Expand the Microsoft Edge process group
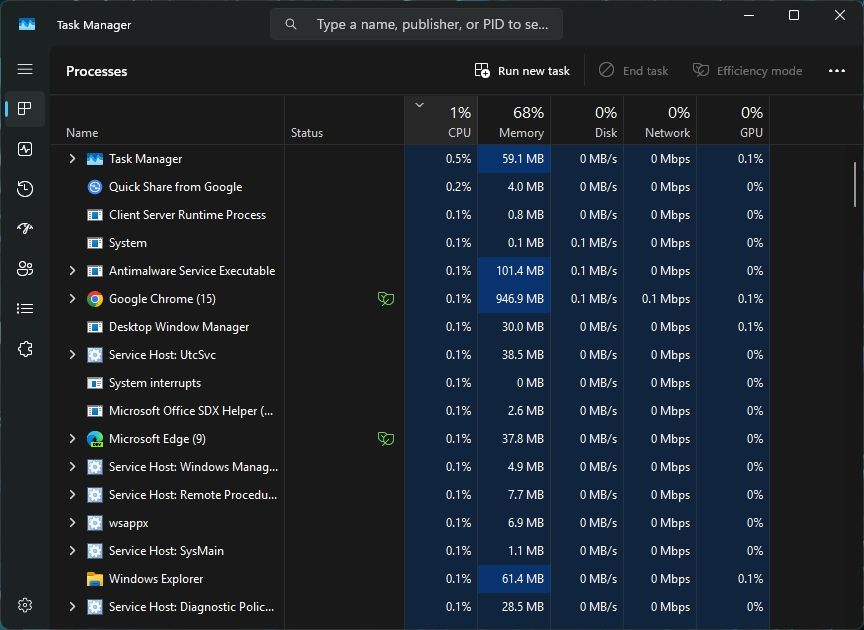Viewport: 864px width, 630px height. (x=72, y=439)
